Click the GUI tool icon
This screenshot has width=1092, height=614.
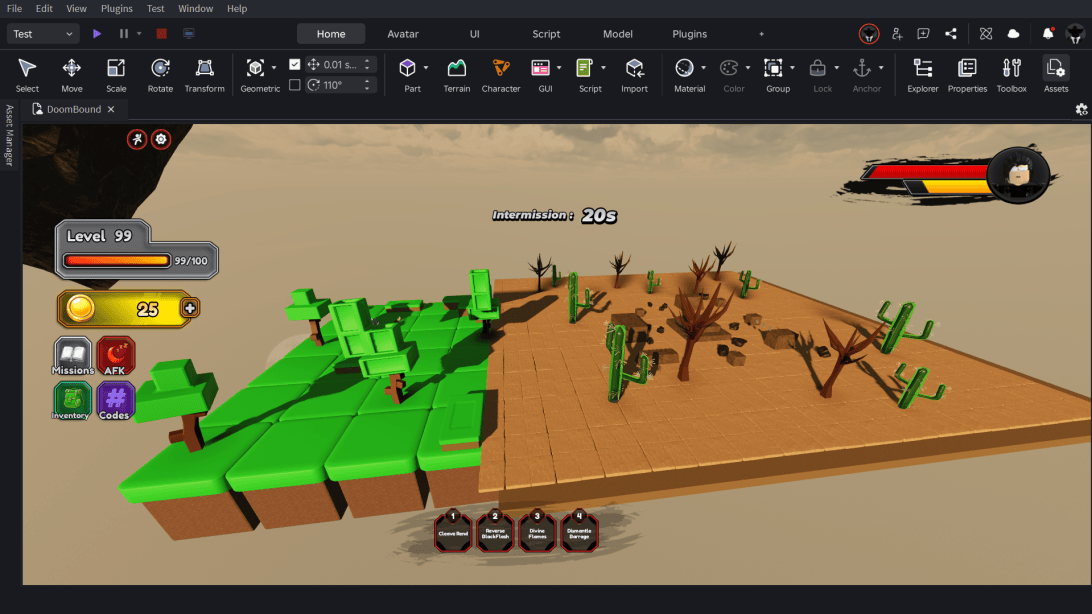point(540,68)
